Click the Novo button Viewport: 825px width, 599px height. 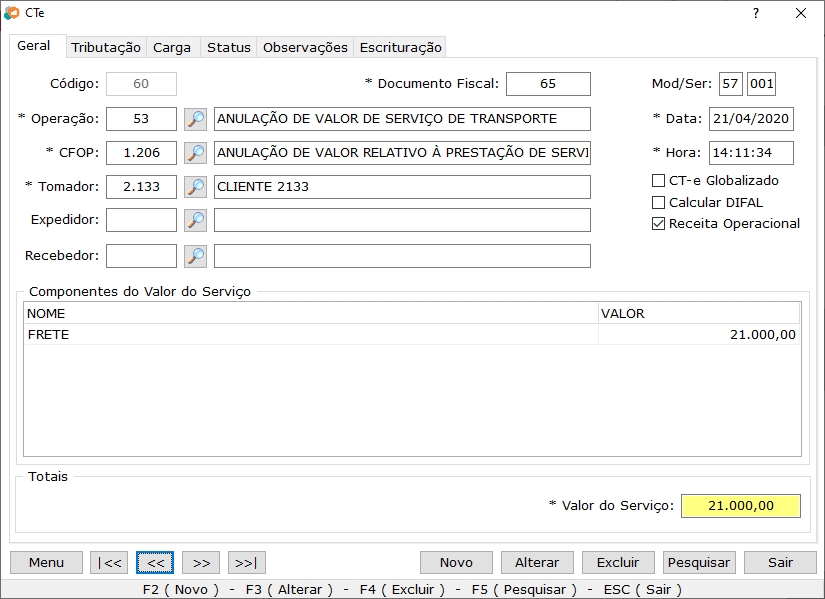[455, 562]
